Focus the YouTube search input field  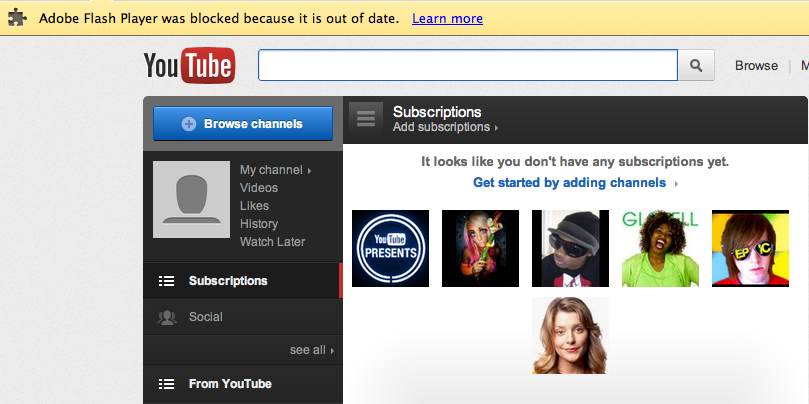(x=468, y=66)
